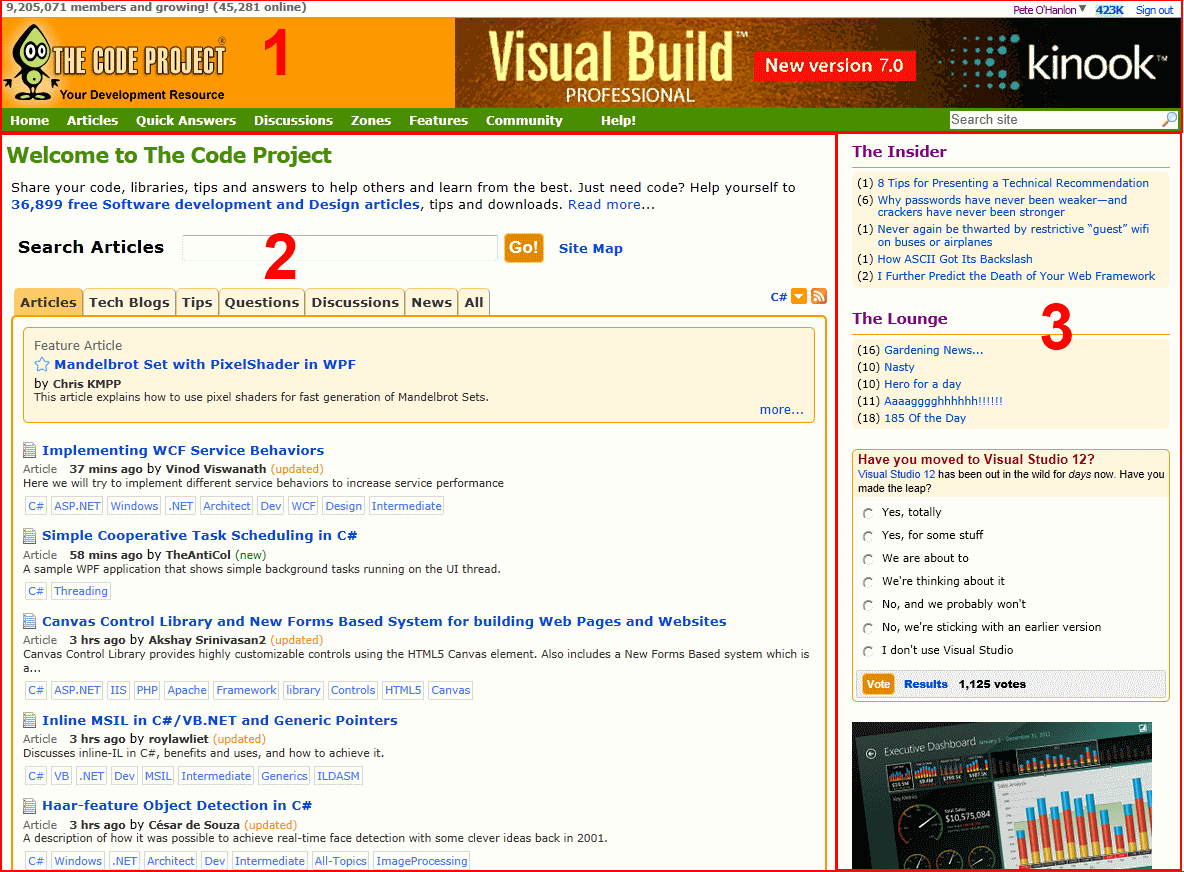Click the ILDASM tag under Inline MSIL article
The image size is (1184, 872).
click(338, 776)
